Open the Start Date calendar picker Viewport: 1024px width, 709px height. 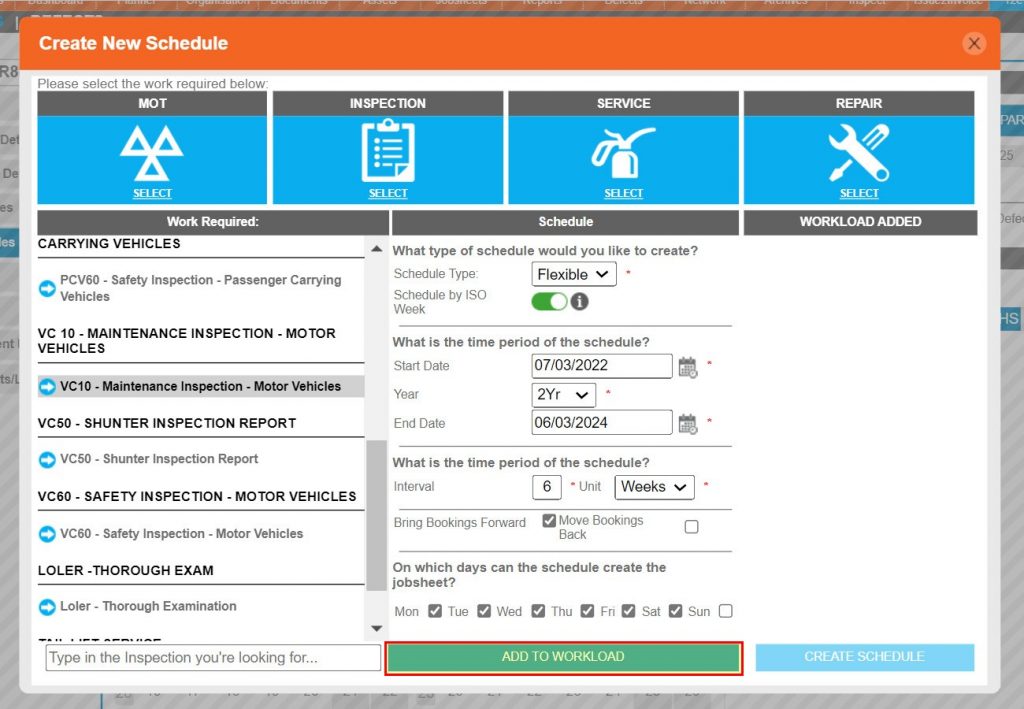690,366
